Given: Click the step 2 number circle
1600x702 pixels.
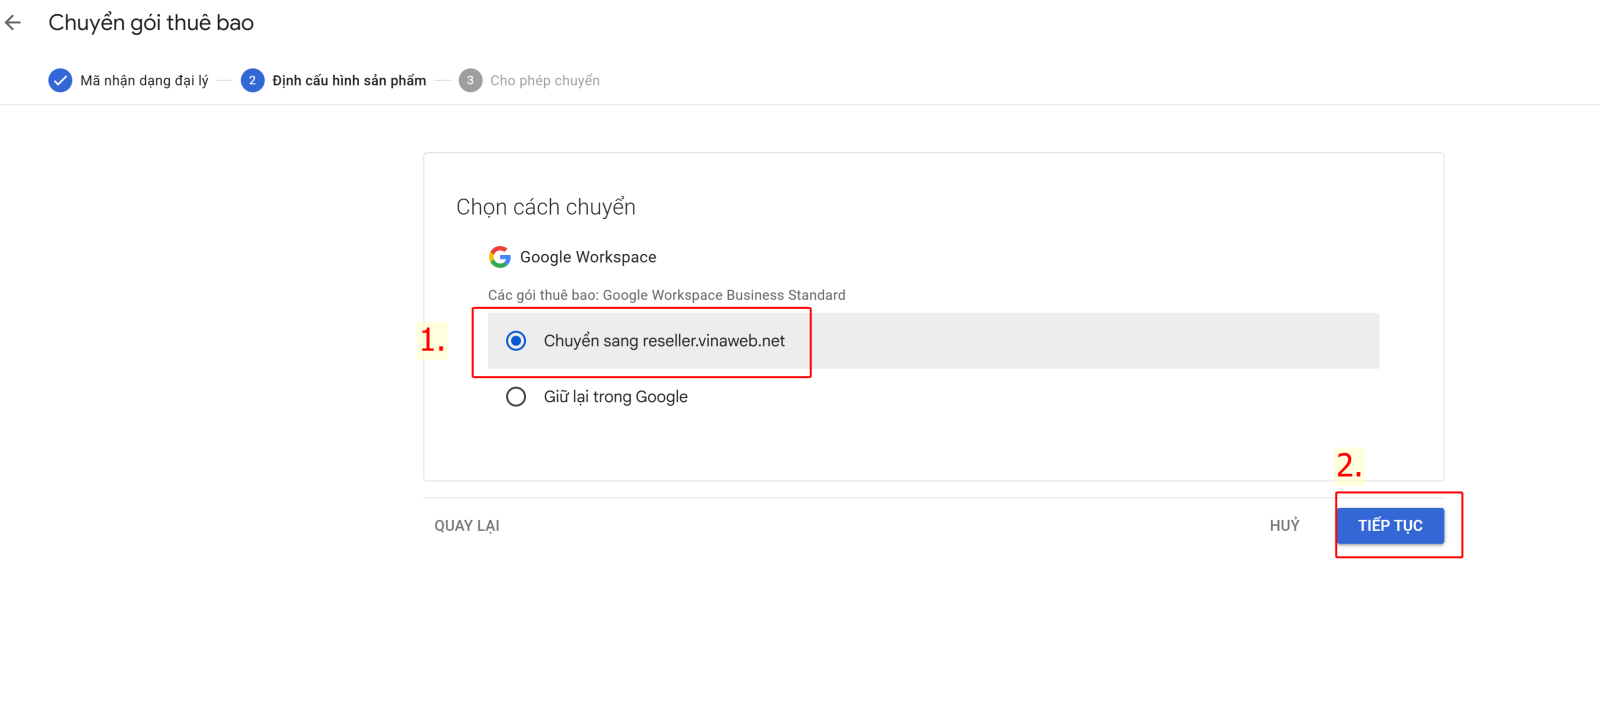Looking at the screenshot, I should (252, 80).
